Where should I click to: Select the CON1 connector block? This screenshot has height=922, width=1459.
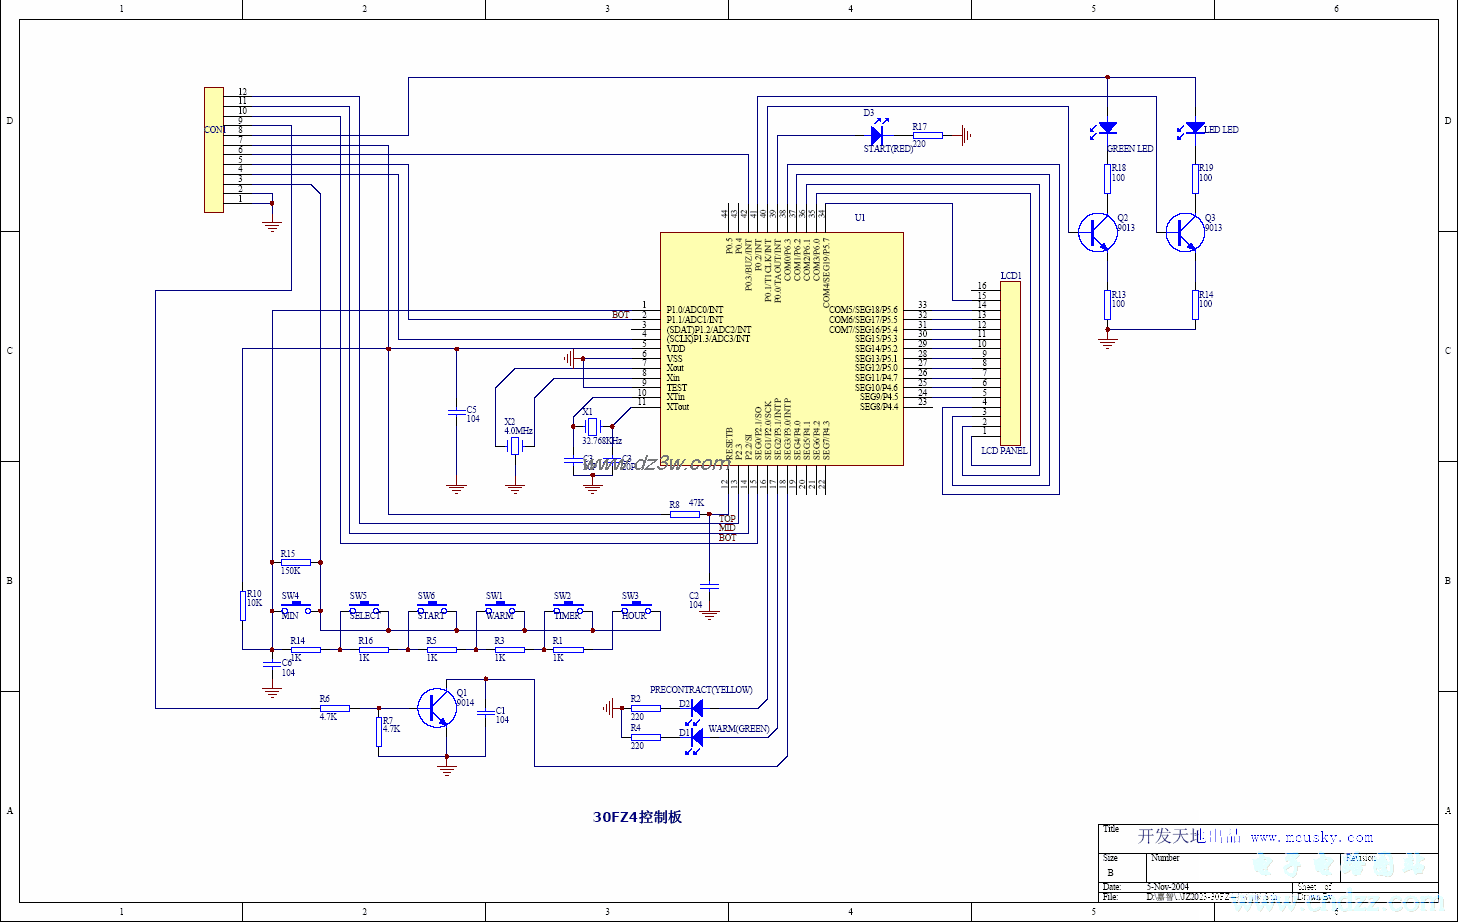coord(213,150)
